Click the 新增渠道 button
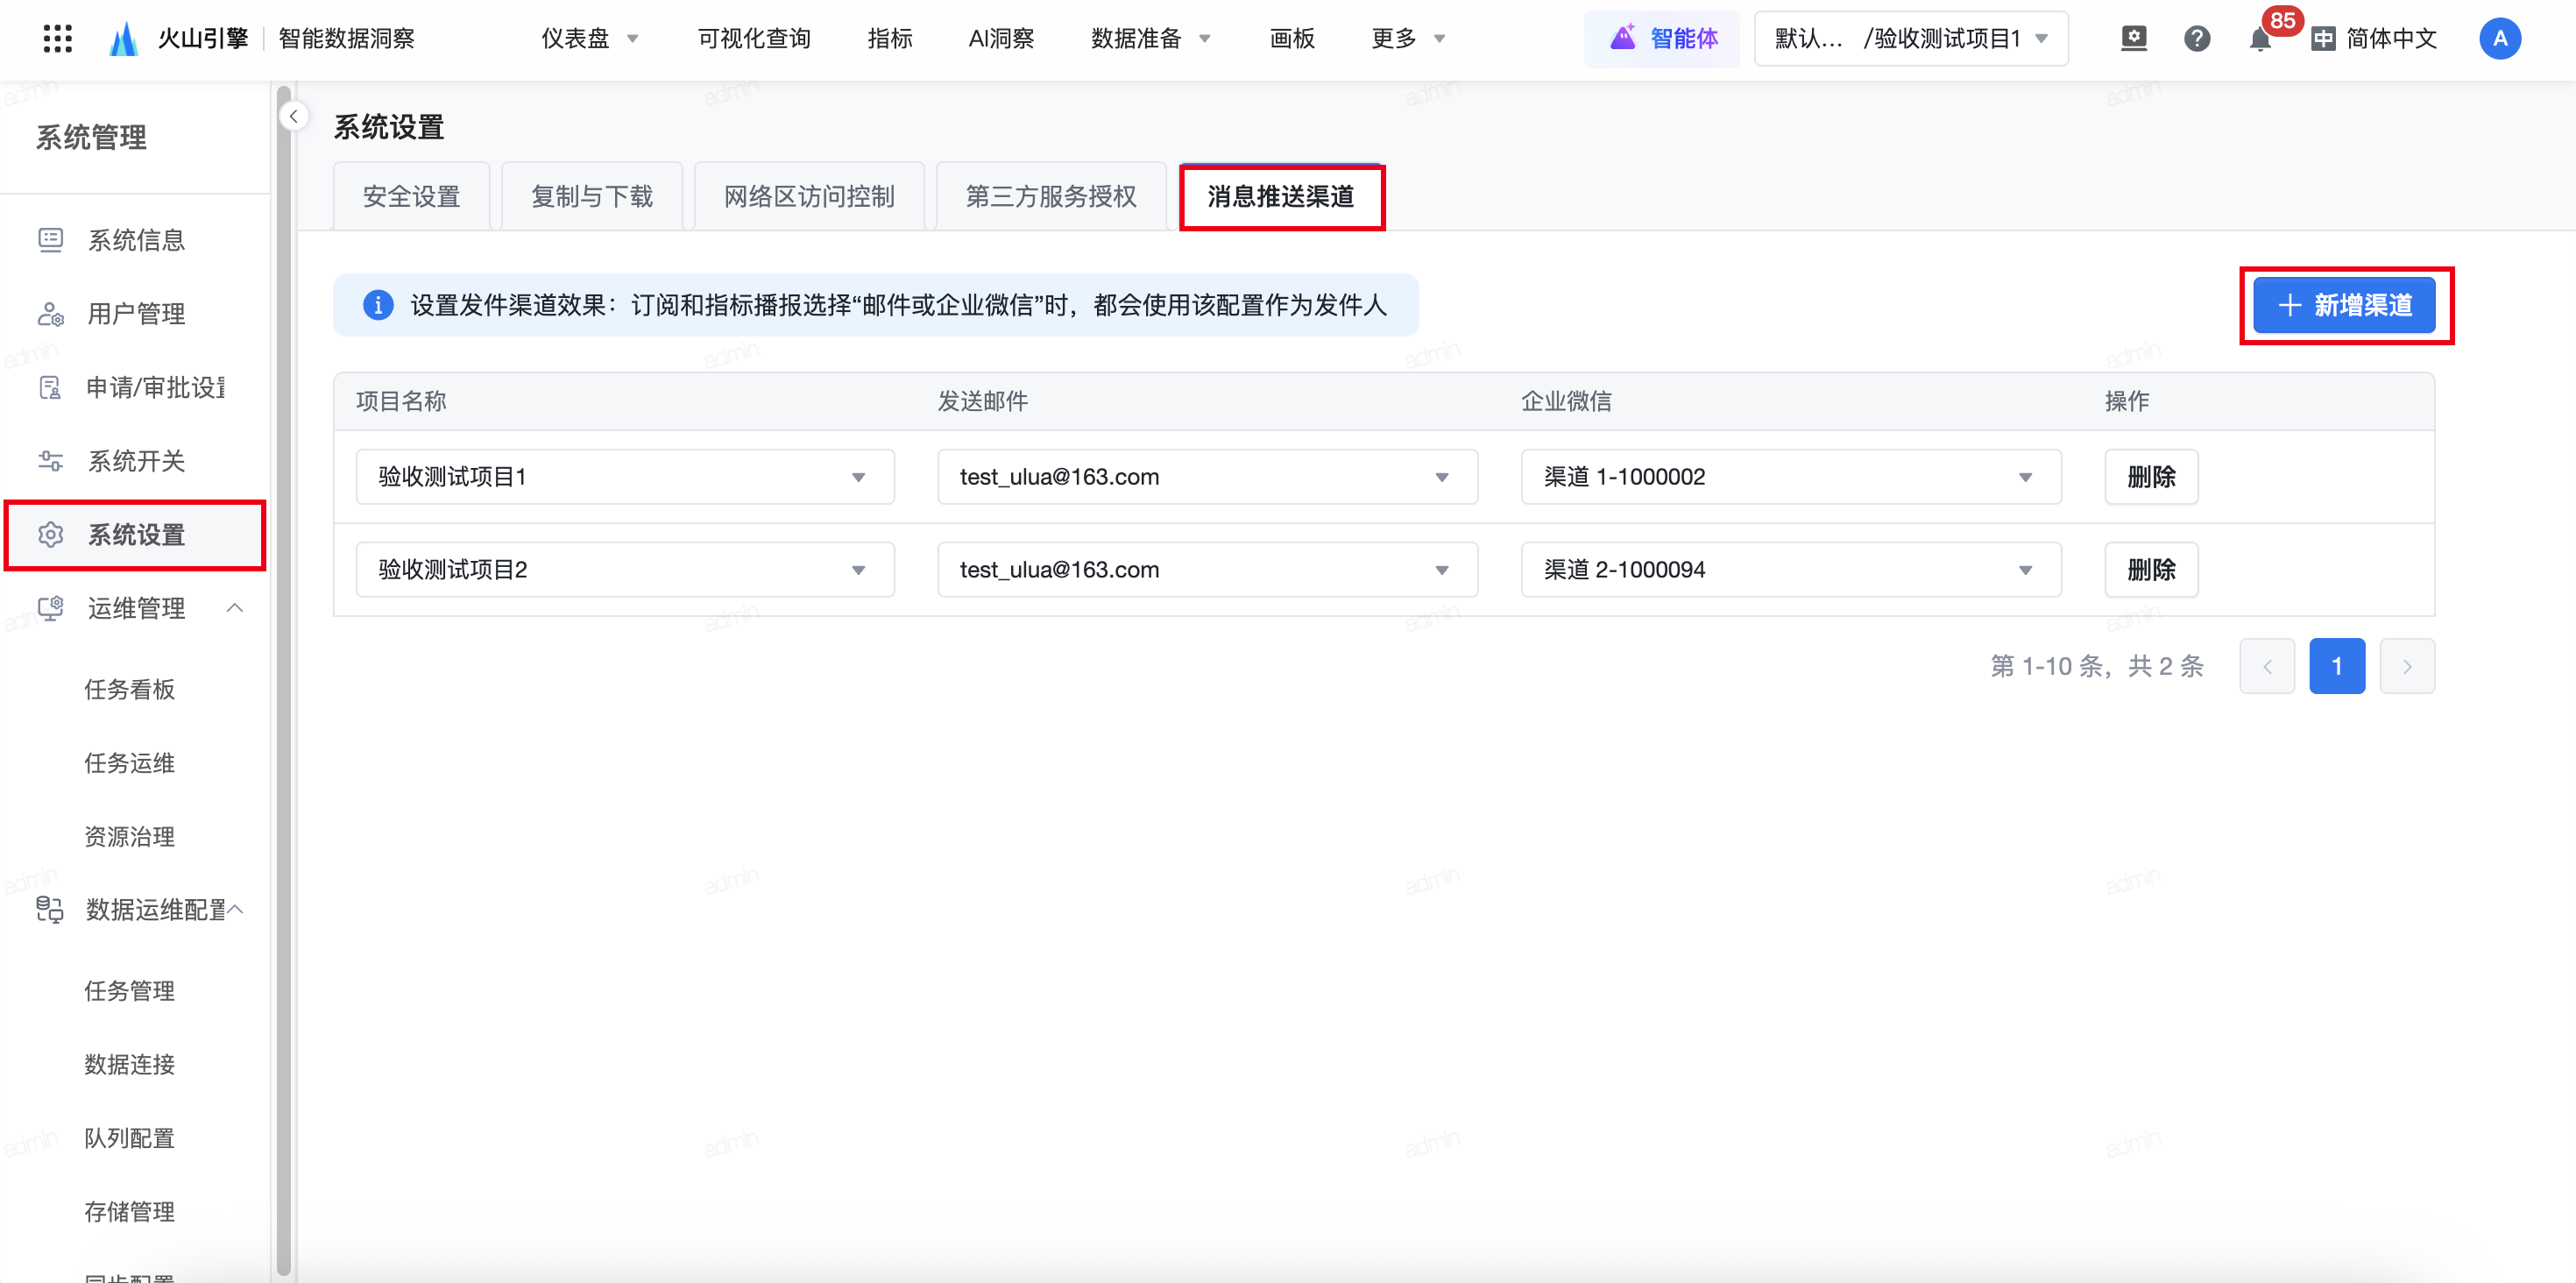The image size is (2576, 1283). point(2343,305)
